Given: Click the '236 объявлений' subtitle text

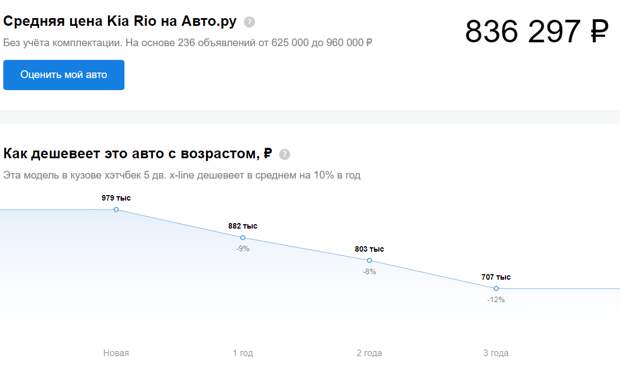Looking at the screenshot, I should click(216, 42).
